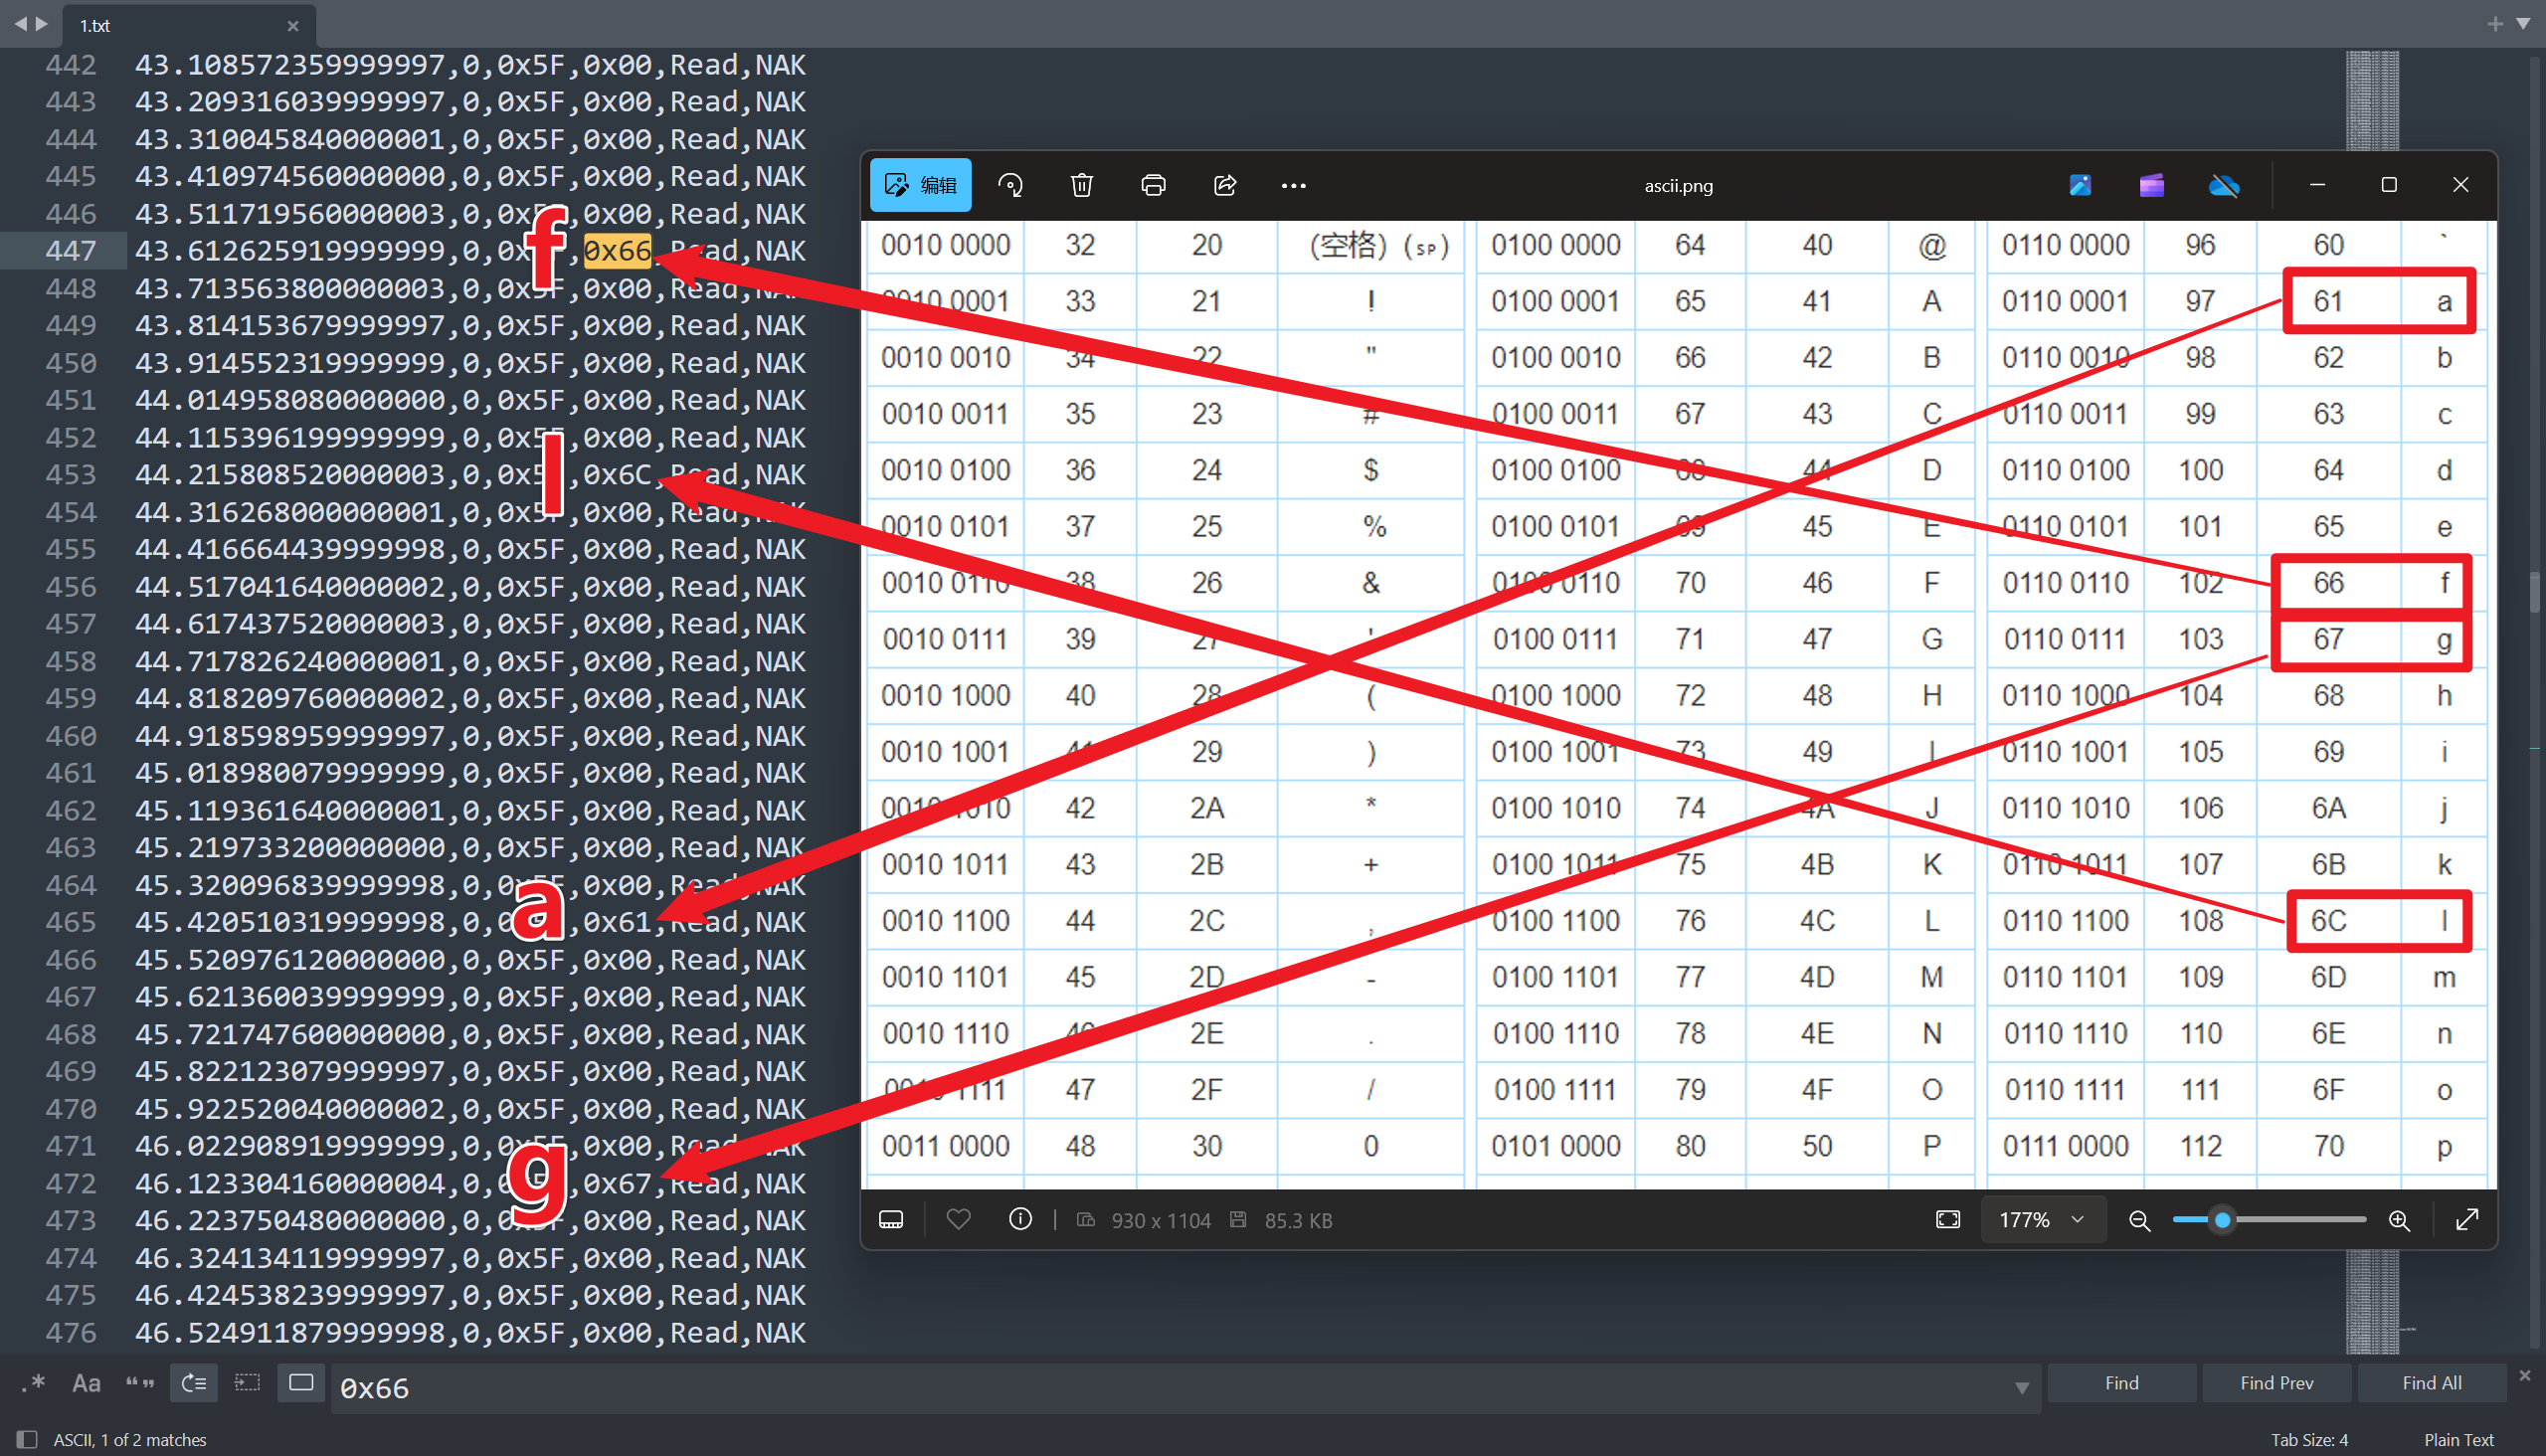Click the 'ASCII, 1 of 2 matches' status text
The height and width of the screenshot is (1456, 2546).
[x=129, y=1440]
